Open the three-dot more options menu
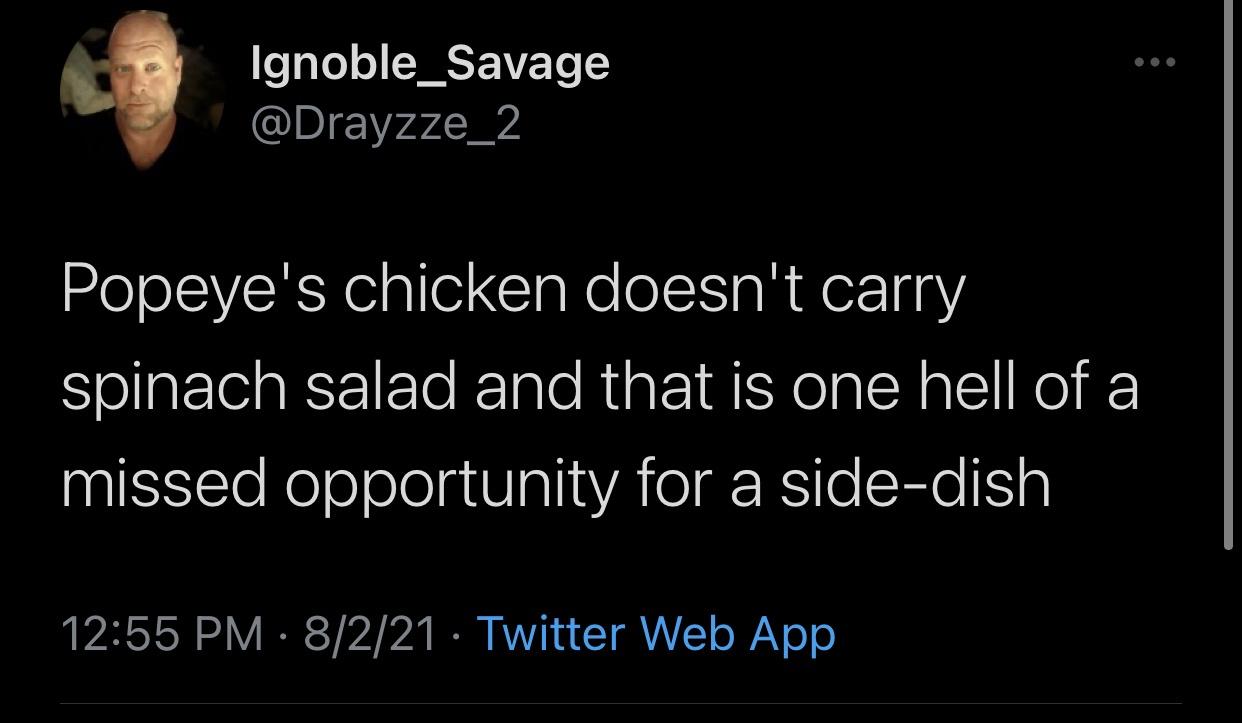 tap(1155, 62)
